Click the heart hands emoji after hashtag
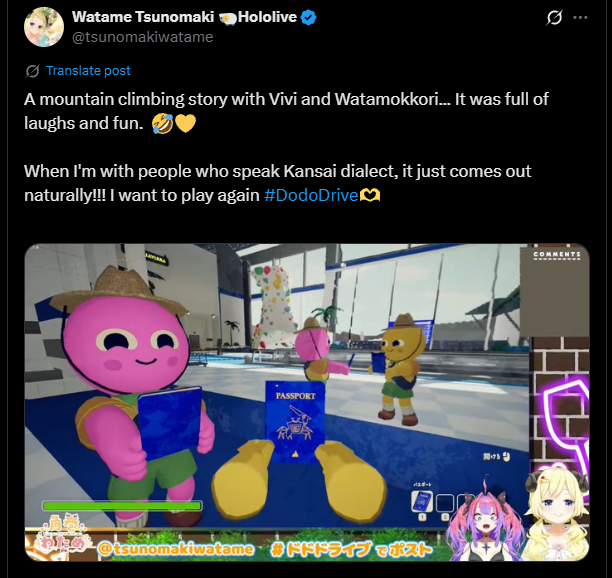 click(370, 195)
